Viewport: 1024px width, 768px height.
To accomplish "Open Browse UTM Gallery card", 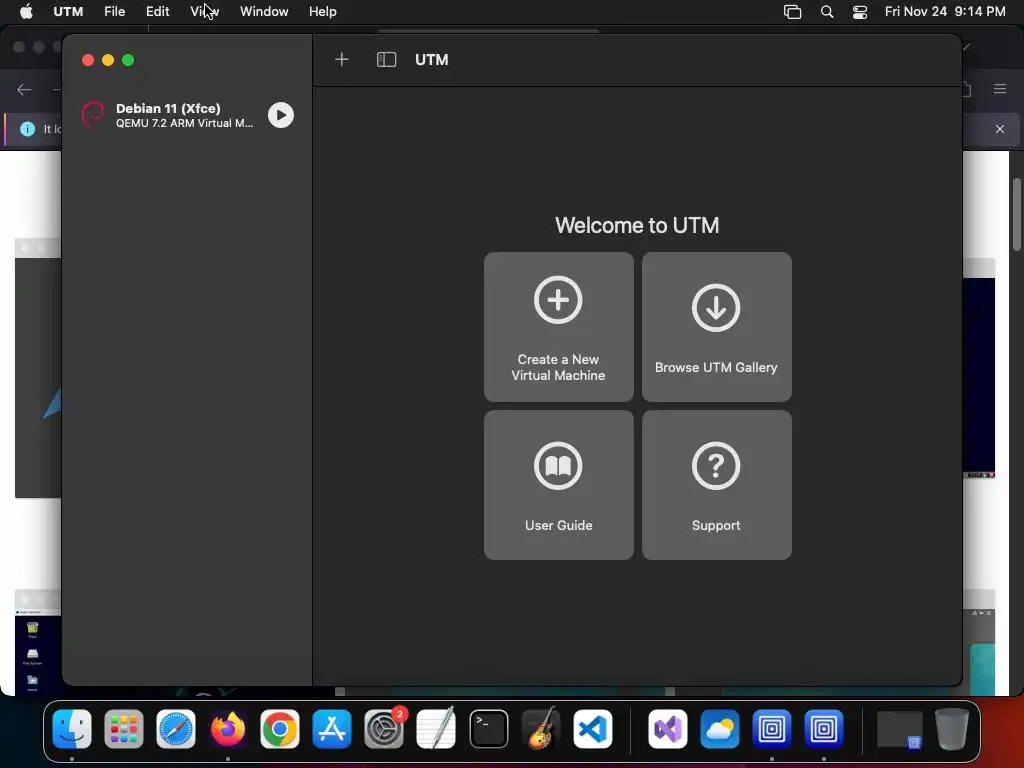I will coord(716,327).
